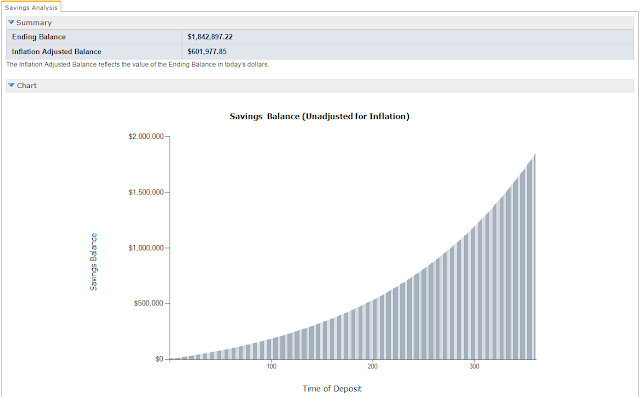Click the 200 x-axis tick label
This screenshot has width=640, height=397.
tap(372, 366)
